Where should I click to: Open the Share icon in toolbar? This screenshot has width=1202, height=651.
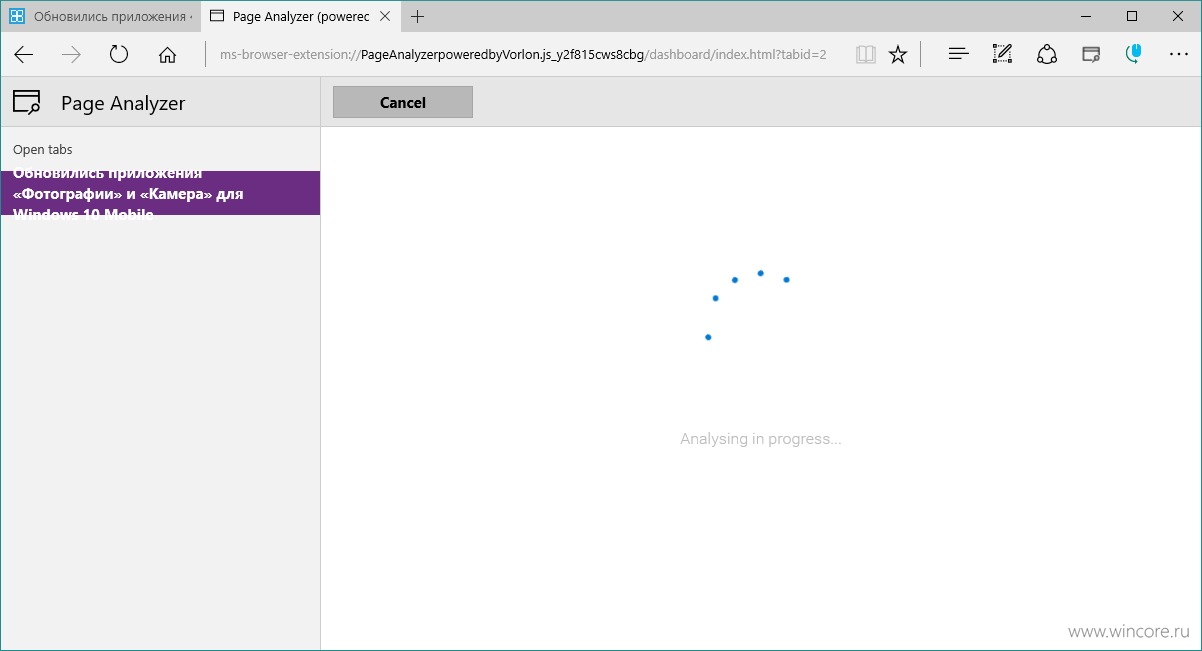pos(1046,55)
